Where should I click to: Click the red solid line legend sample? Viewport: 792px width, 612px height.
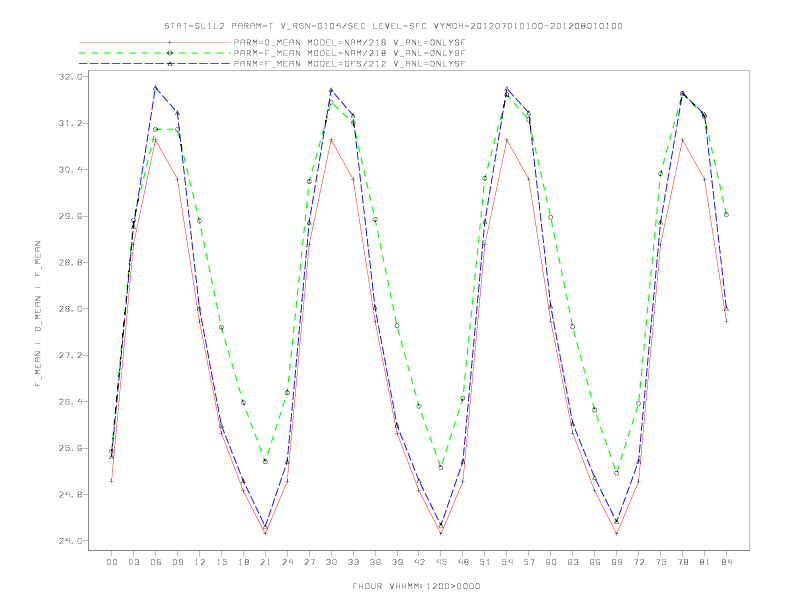pyautogui.click(x=155, y=42)
